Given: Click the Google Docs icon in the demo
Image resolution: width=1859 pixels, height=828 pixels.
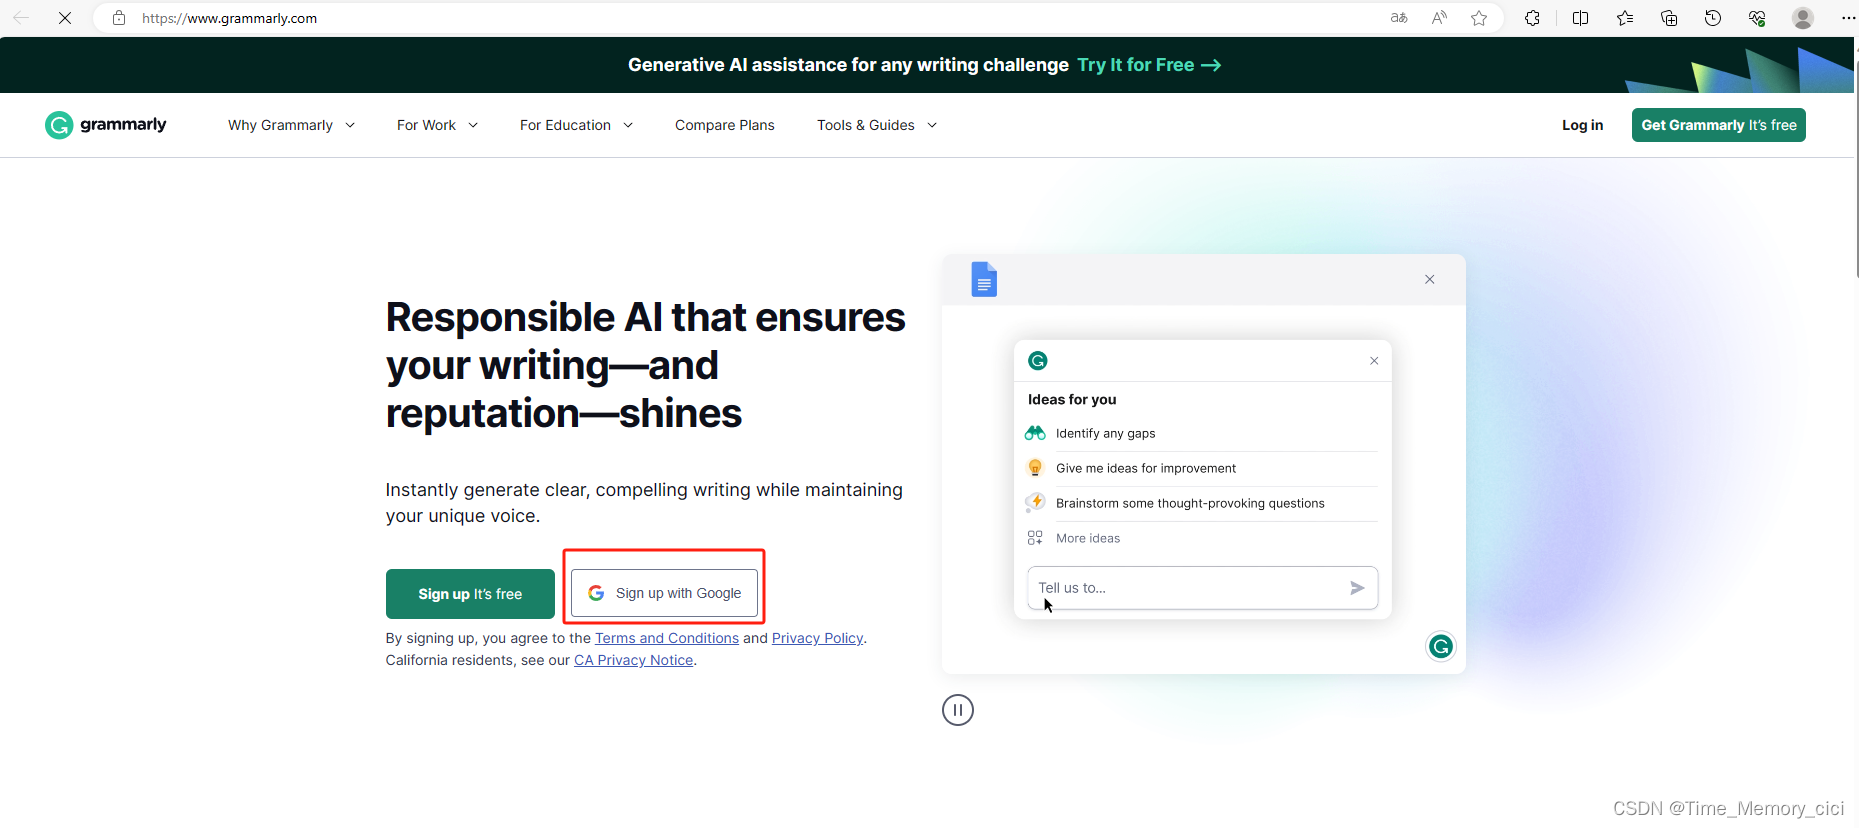Looking at the screenshot, I should (984, 279).
